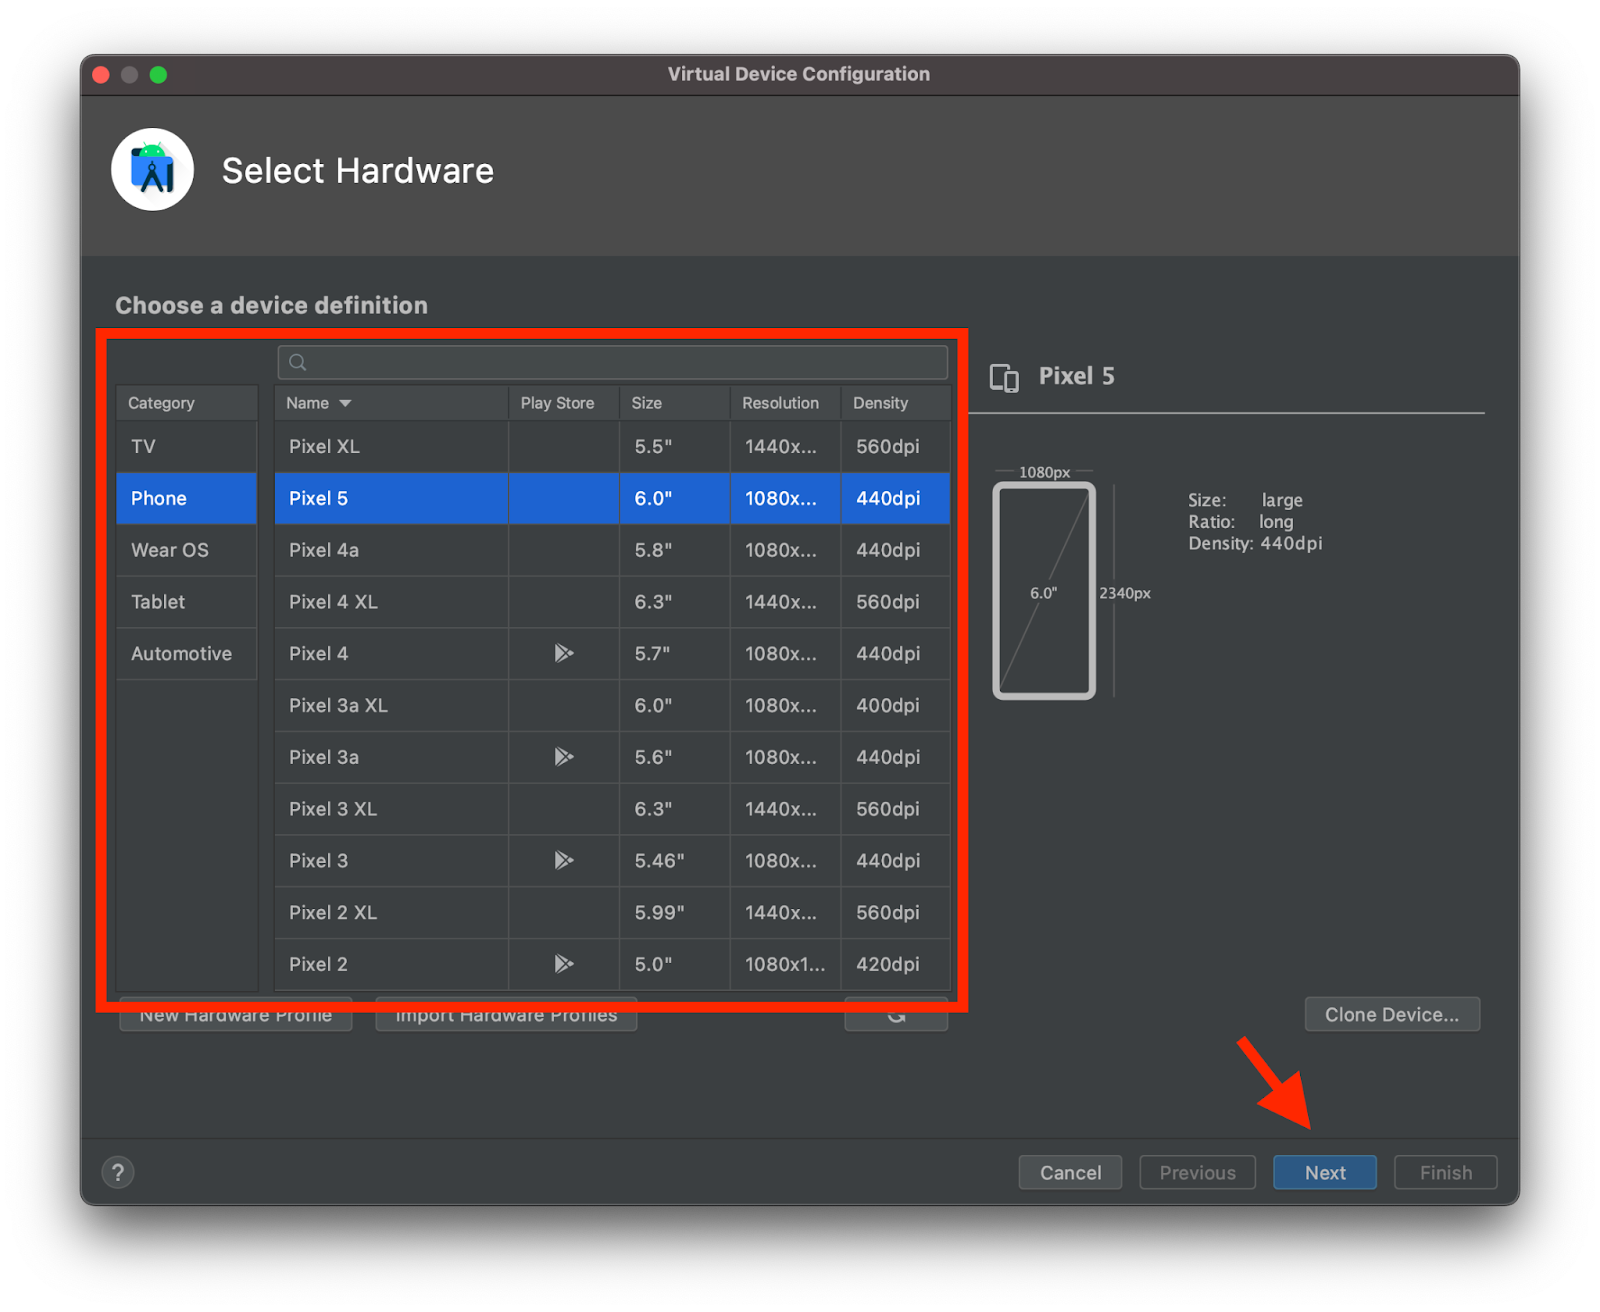The image size is (1600, 1312).
Task: Cancel the virtual device configuration
Action: (x=1070, y=1172)
